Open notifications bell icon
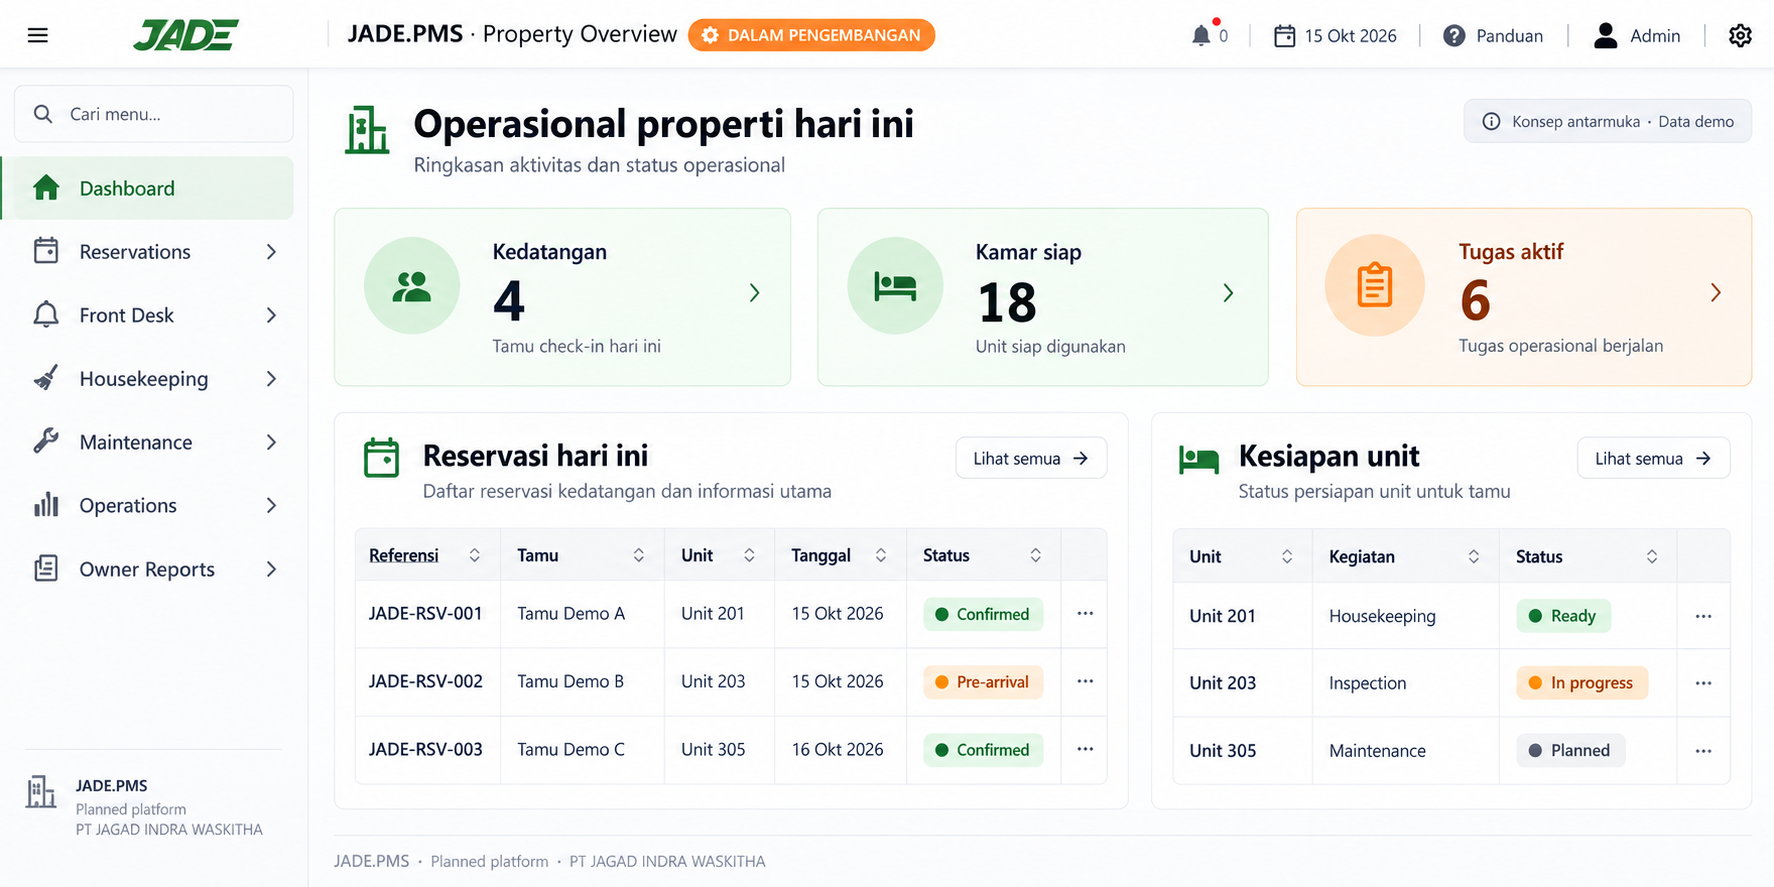1774x887 pixels. click(x=1201, y=36)
